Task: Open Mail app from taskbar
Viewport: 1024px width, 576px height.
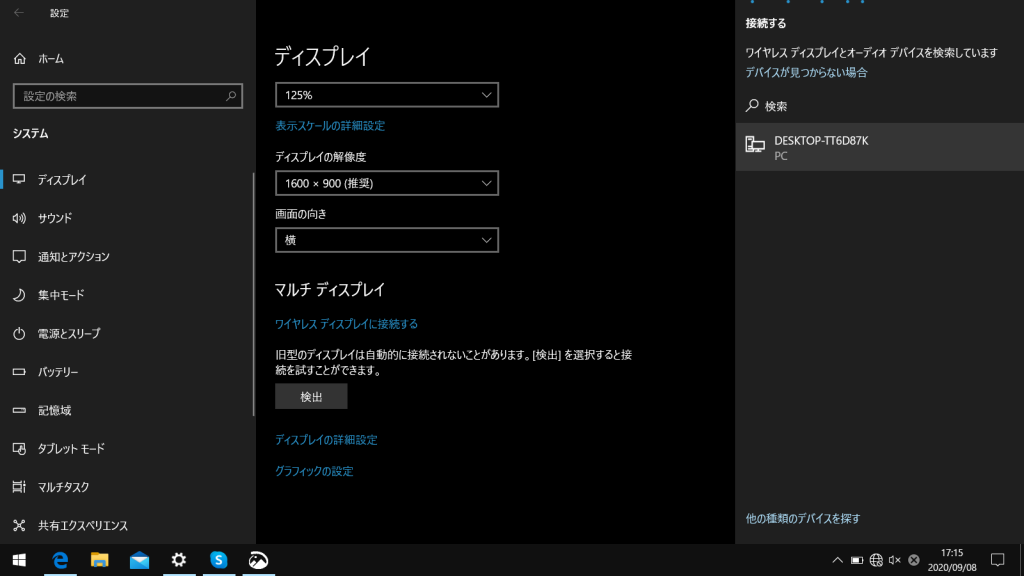Action: [139, 560]
